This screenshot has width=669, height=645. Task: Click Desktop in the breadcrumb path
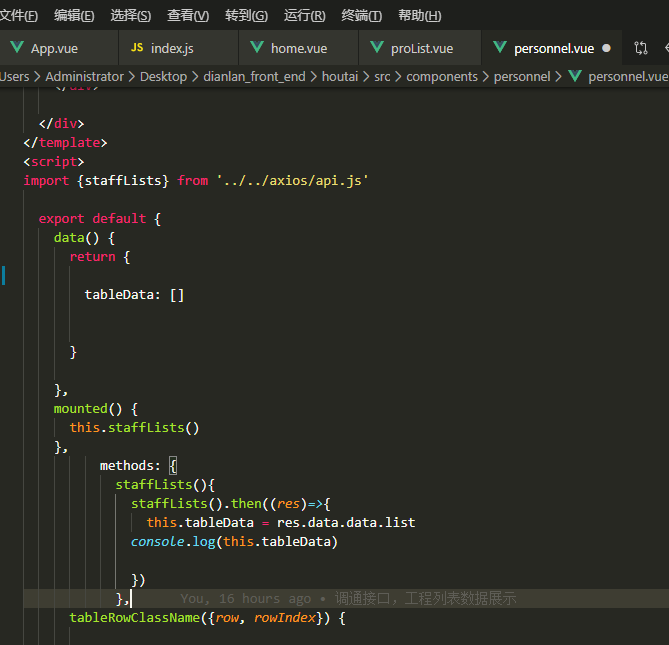[163, 77]
